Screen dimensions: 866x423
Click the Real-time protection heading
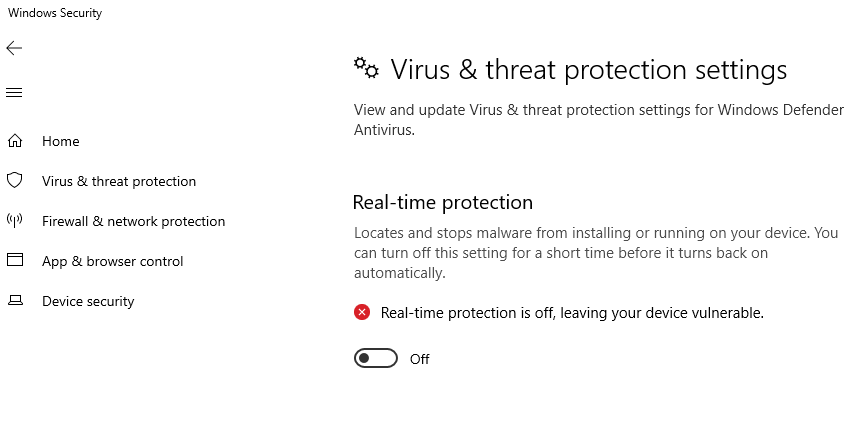point(443,202)
